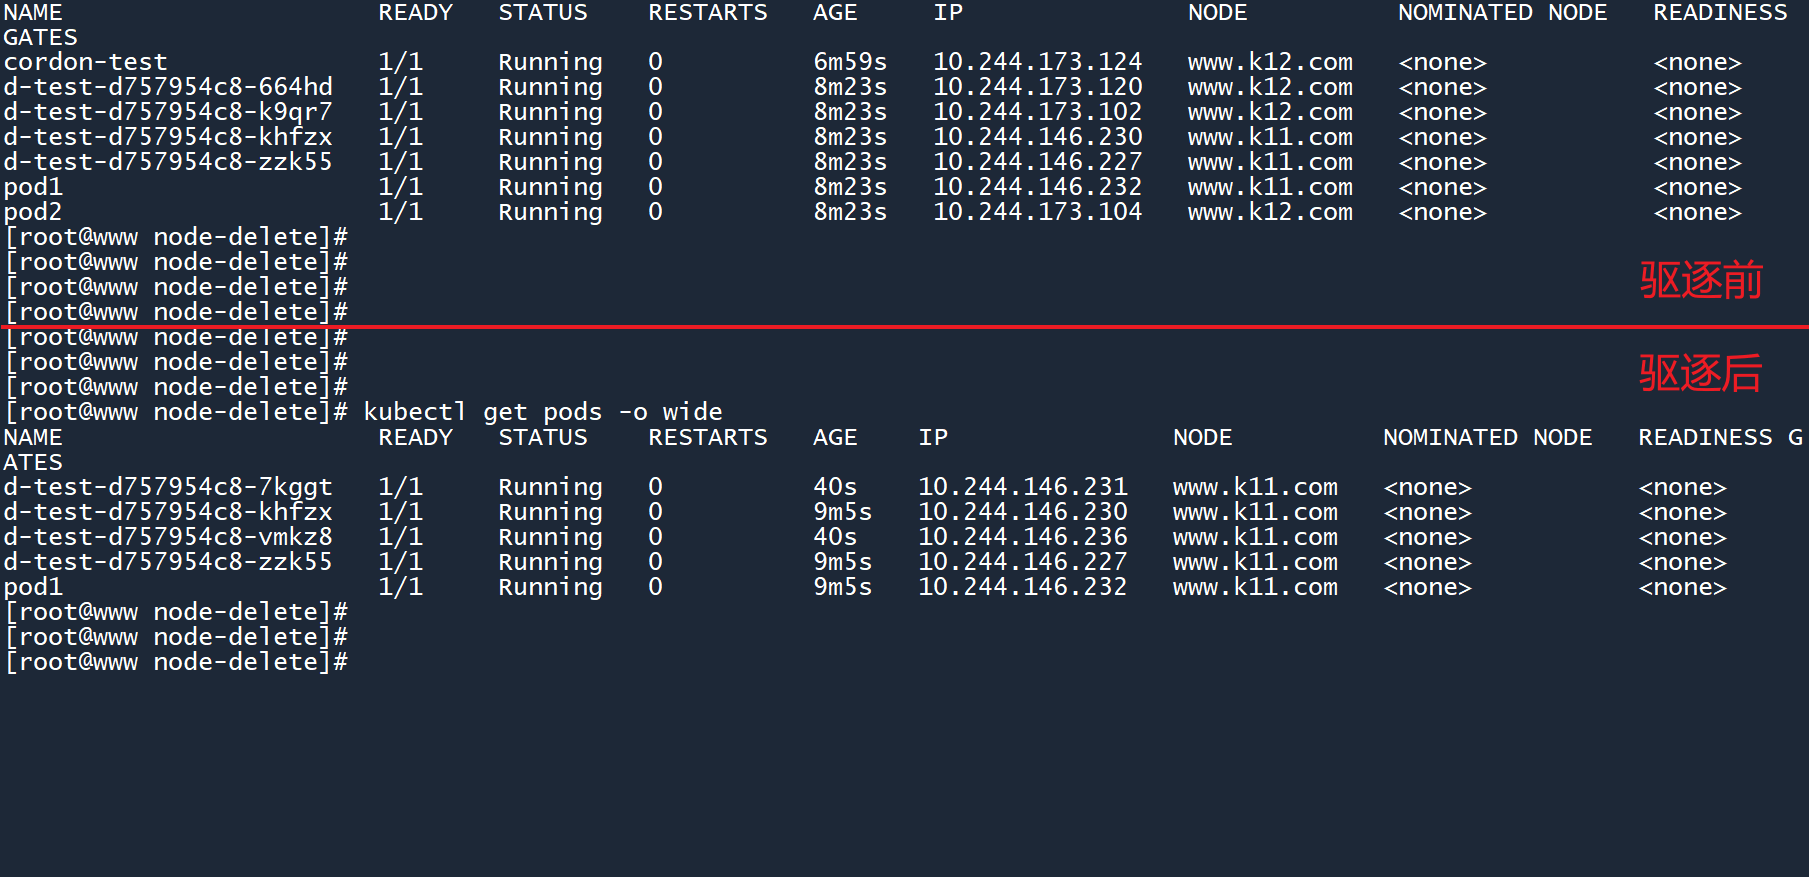Click the IP address 10.244.173.120
The width and height of the screenshot is (1809, 877).
(x=1037, y=87)
